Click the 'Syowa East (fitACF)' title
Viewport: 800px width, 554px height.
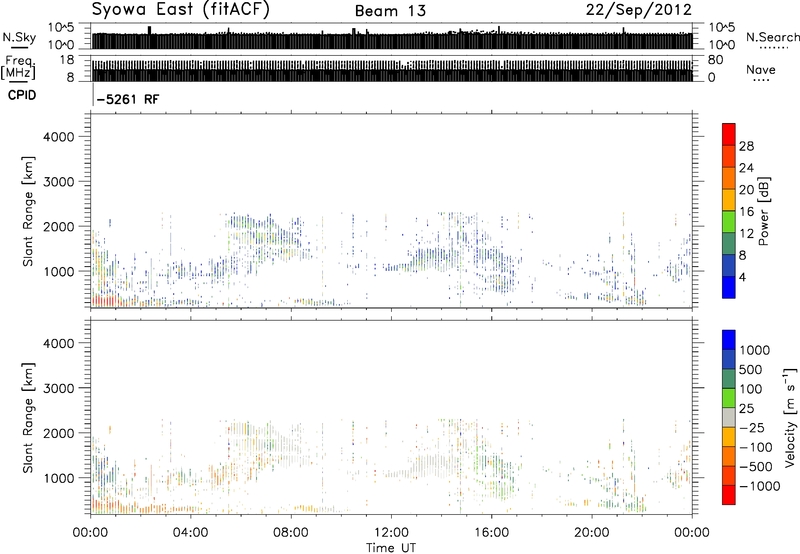pyautogui.click(x=181, y=10)
